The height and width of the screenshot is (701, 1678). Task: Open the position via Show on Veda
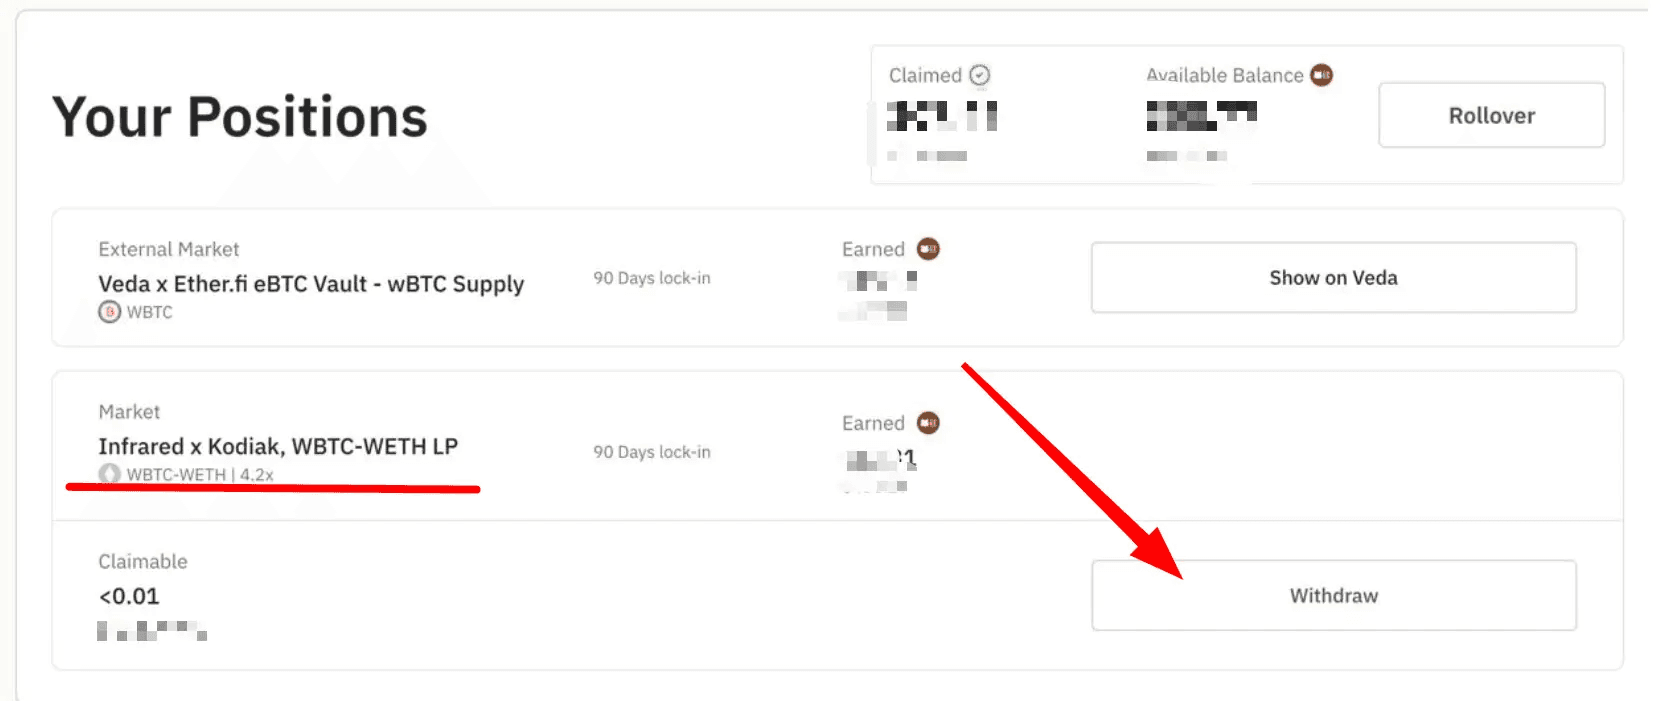coord(1333,277)
